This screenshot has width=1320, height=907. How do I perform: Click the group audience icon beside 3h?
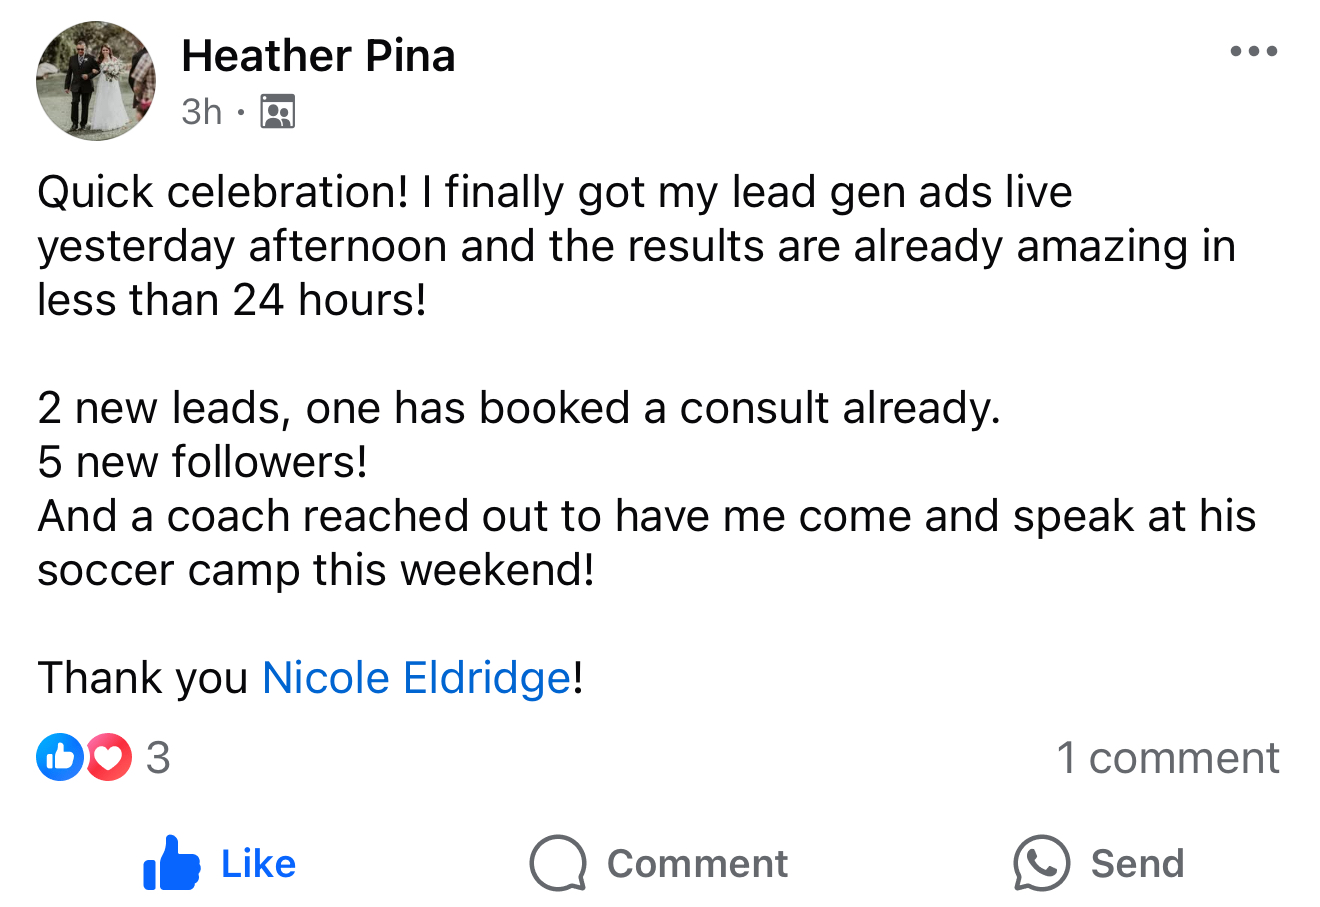pos(277,111)
